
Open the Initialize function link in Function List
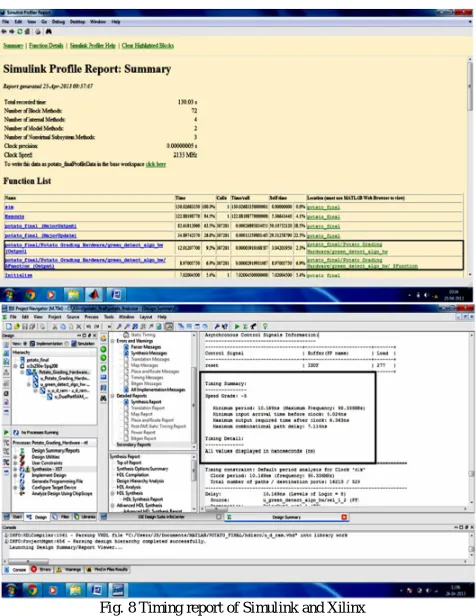click(18, 275)
